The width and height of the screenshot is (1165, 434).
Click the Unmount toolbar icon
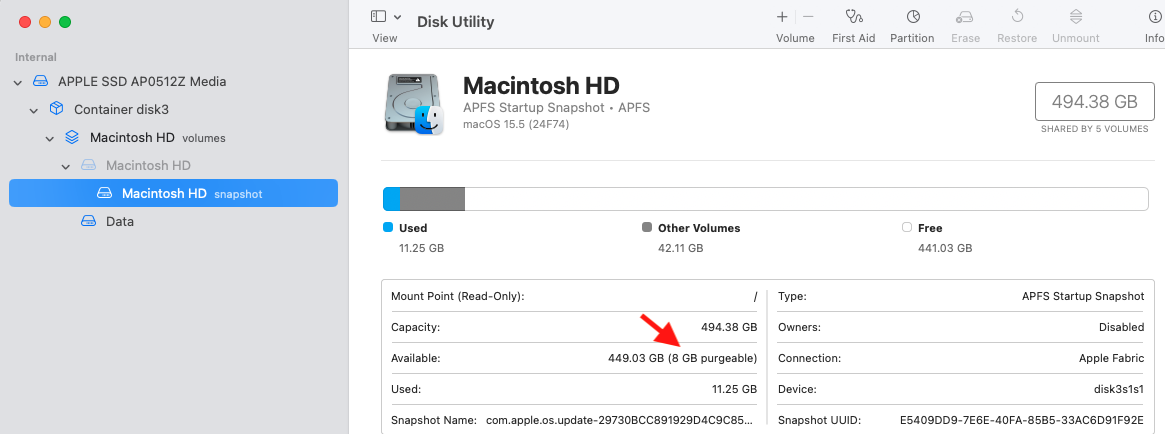(x=1075, y=16)
